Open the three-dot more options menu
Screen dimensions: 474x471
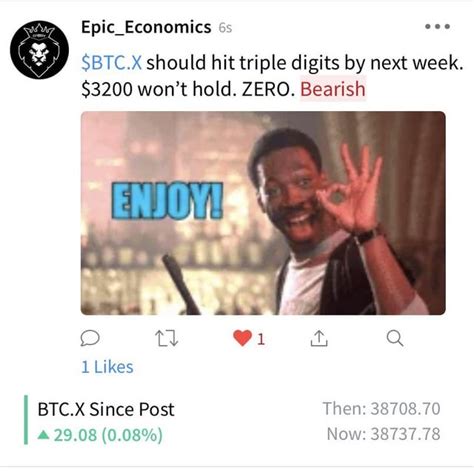(x=438, y=26)
